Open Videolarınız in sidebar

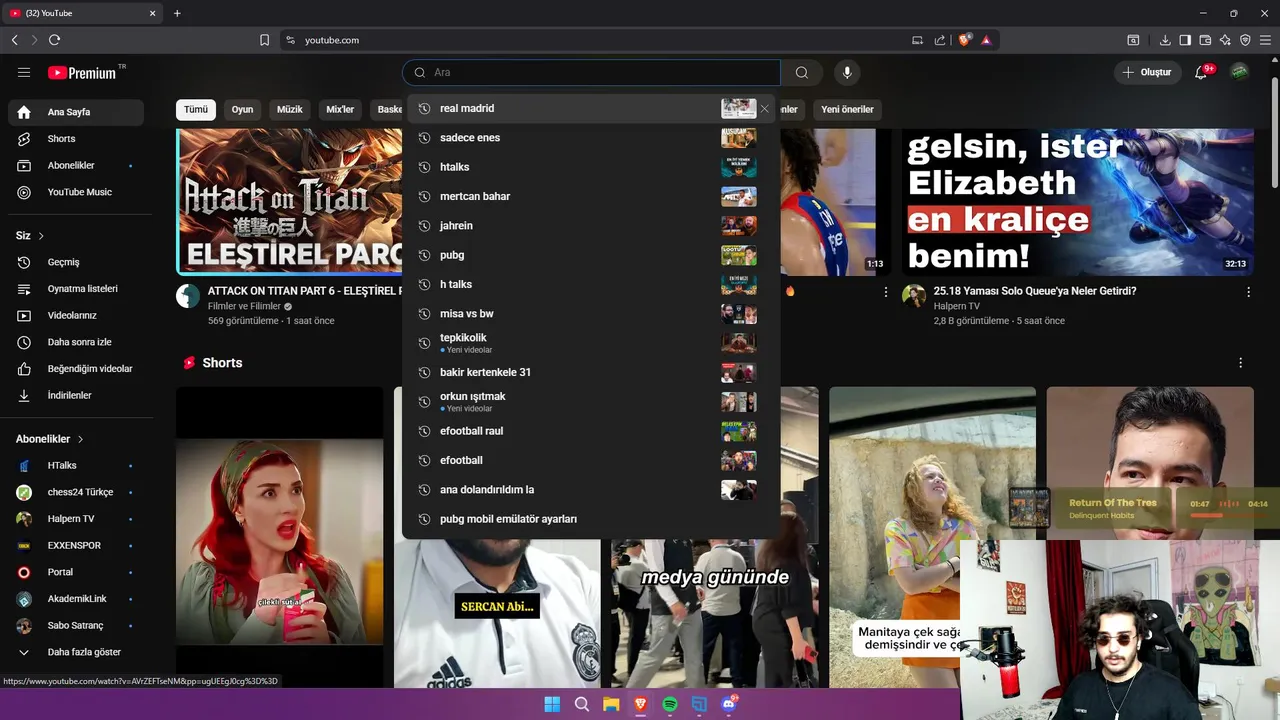pos(76,315)
